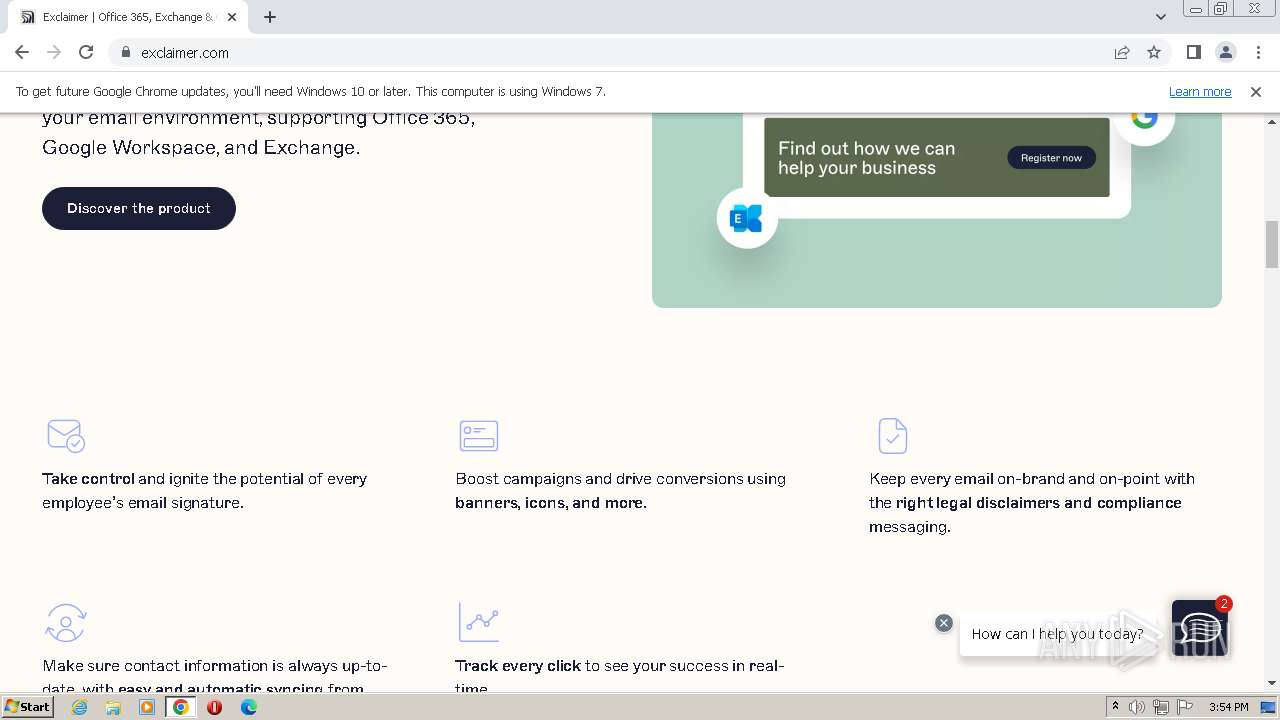The width and height of the screenshot is (1280, 720).
Task: Open a new browser tab
Action: point(270,17)
